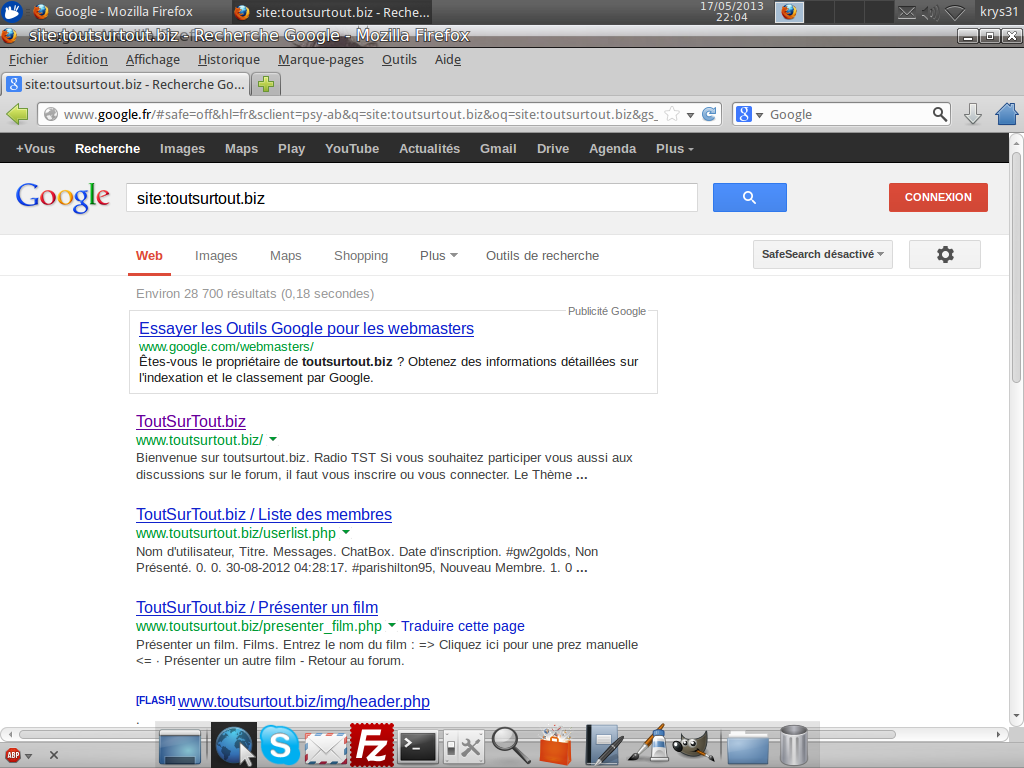Image resolution: width=1024 pixels, height=768 pixels.
Task: Open the magnifier search dock icon
Action: [x=511, y=745]
